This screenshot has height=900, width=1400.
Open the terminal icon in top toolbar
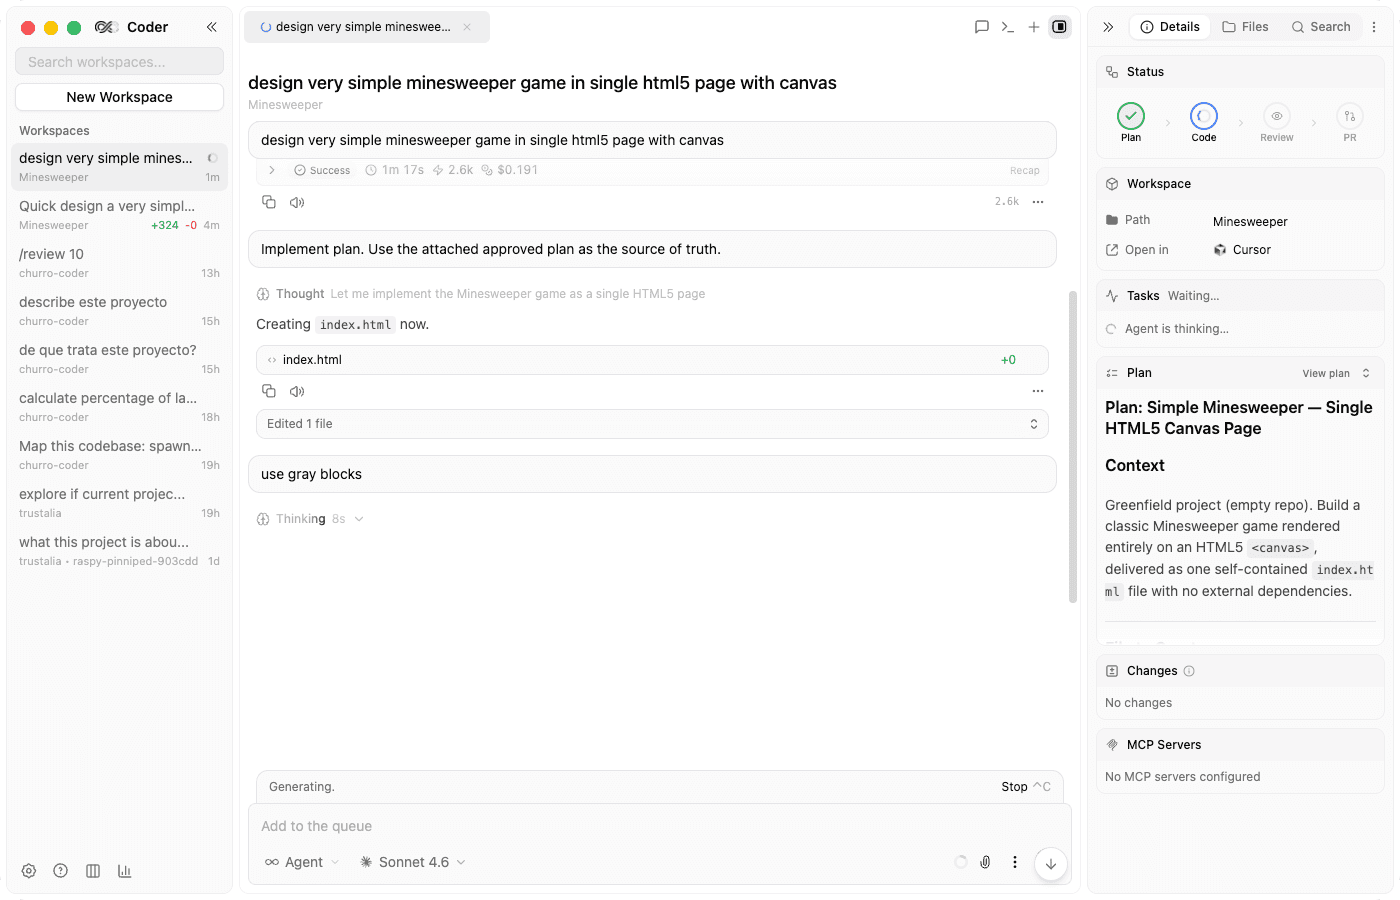(1008, 27)
